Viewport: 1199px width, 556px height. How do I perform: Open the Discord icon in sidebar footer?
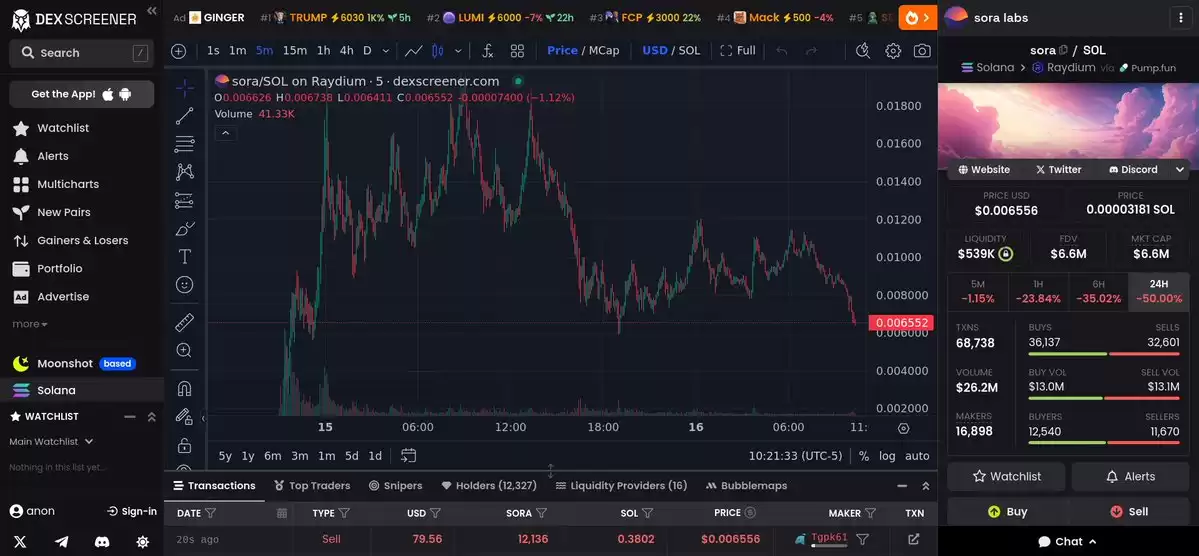point(102,541)
